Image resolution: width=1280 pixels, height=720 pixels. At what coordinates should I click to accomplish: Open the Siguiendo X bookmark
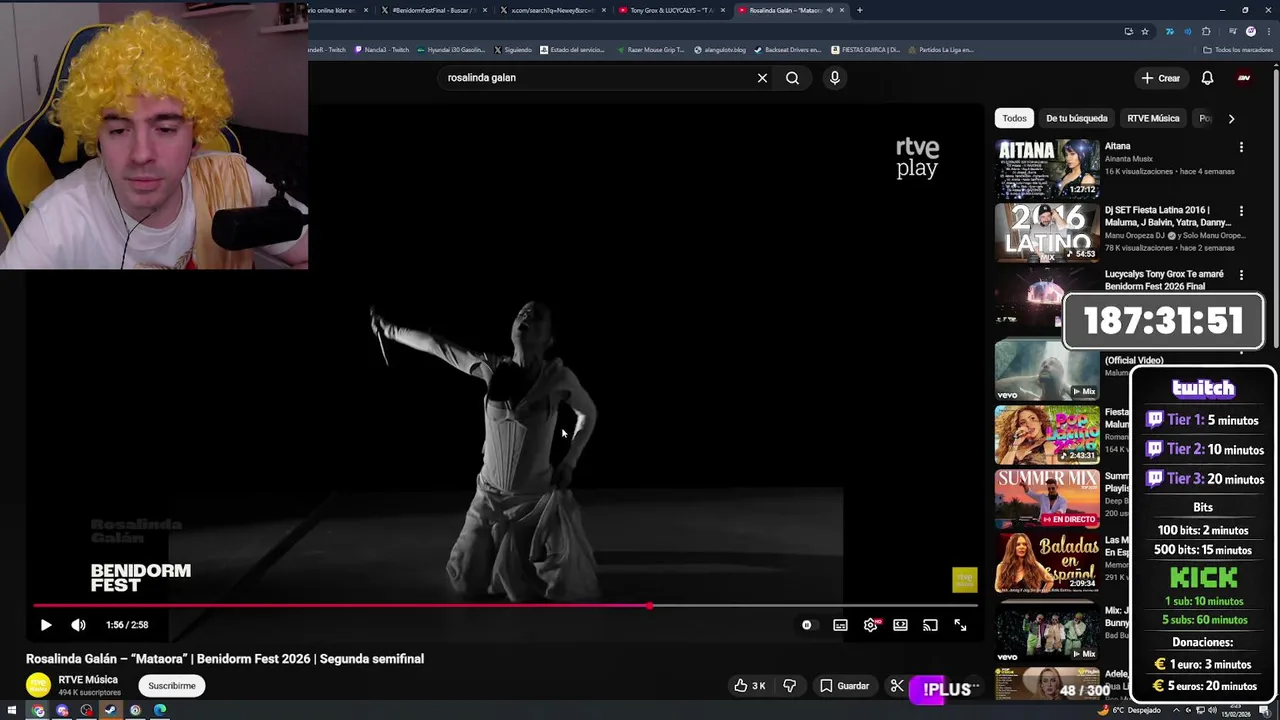point(513,49)
